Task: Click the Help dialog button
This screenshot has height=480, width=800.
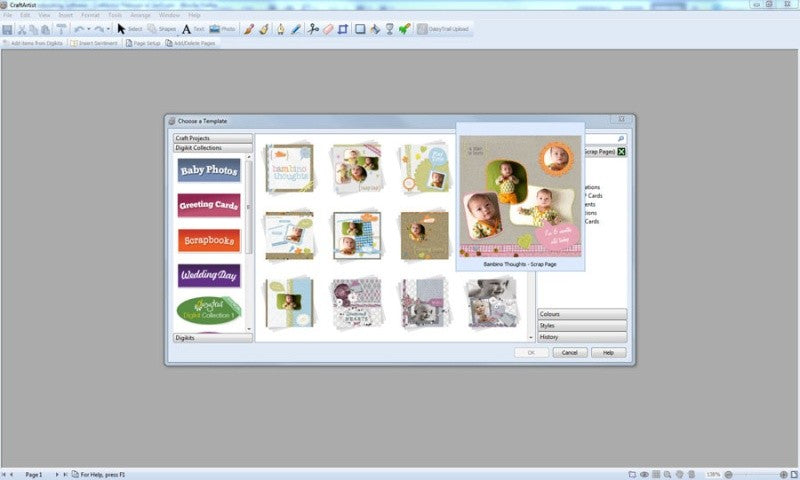Action: [x=608, y=352]
